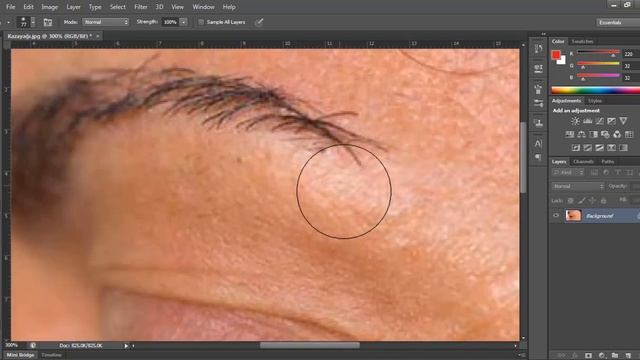Close the Kazayağı.jpg document tab
The image size is (640, 360).
pos(98,36)
